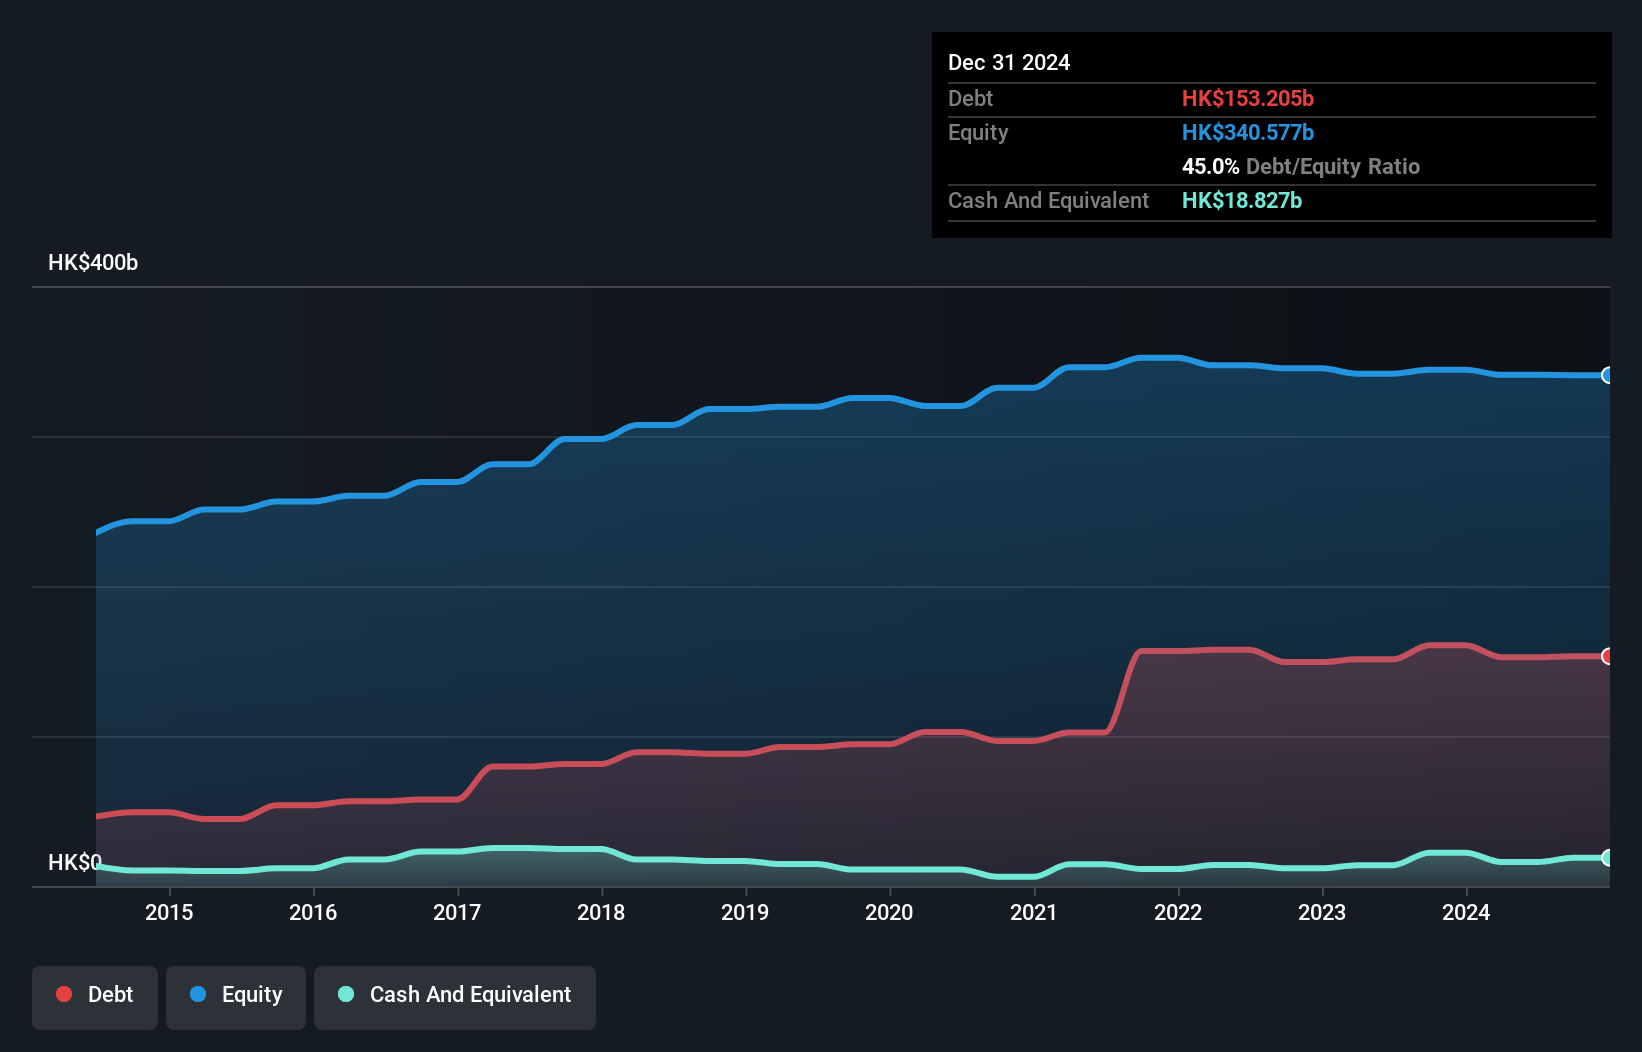1642x1052 pixels.
Task: Select the Cash end-point marker on chart
Action: (1608, 857)
